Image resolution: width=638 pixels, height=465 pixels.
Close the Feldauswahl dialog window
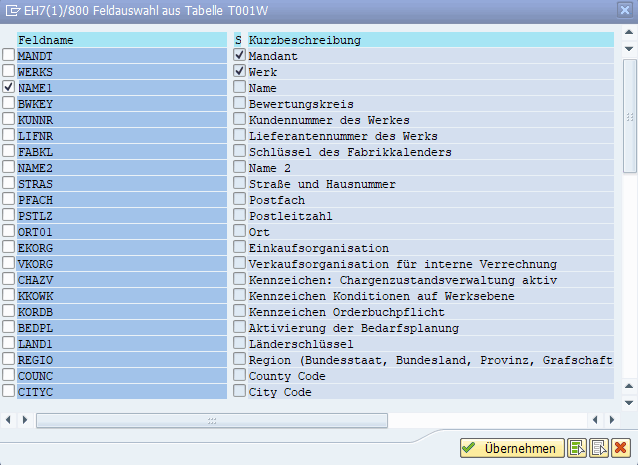(x=625, y=10)
